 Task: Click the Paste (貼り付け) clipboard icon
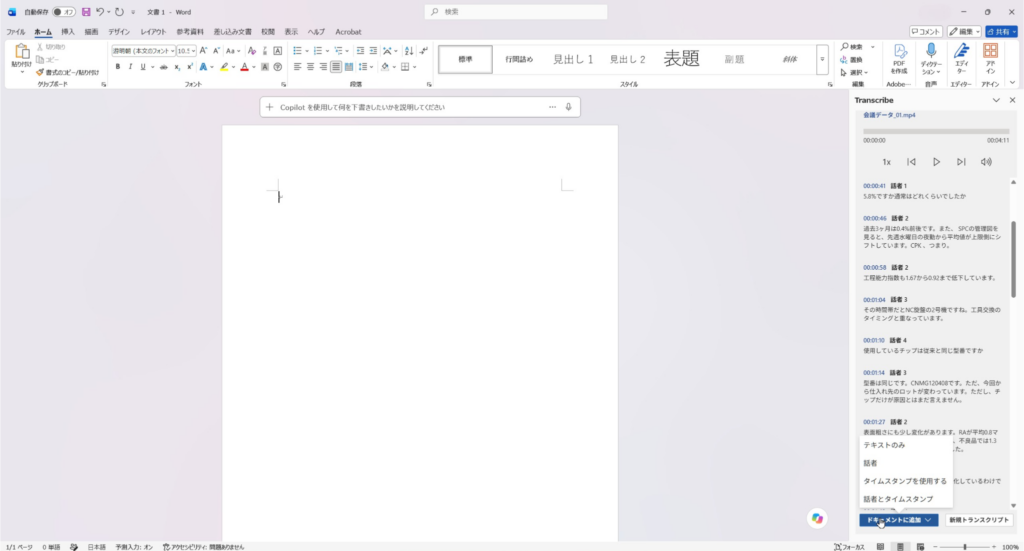tap(21, 52)
